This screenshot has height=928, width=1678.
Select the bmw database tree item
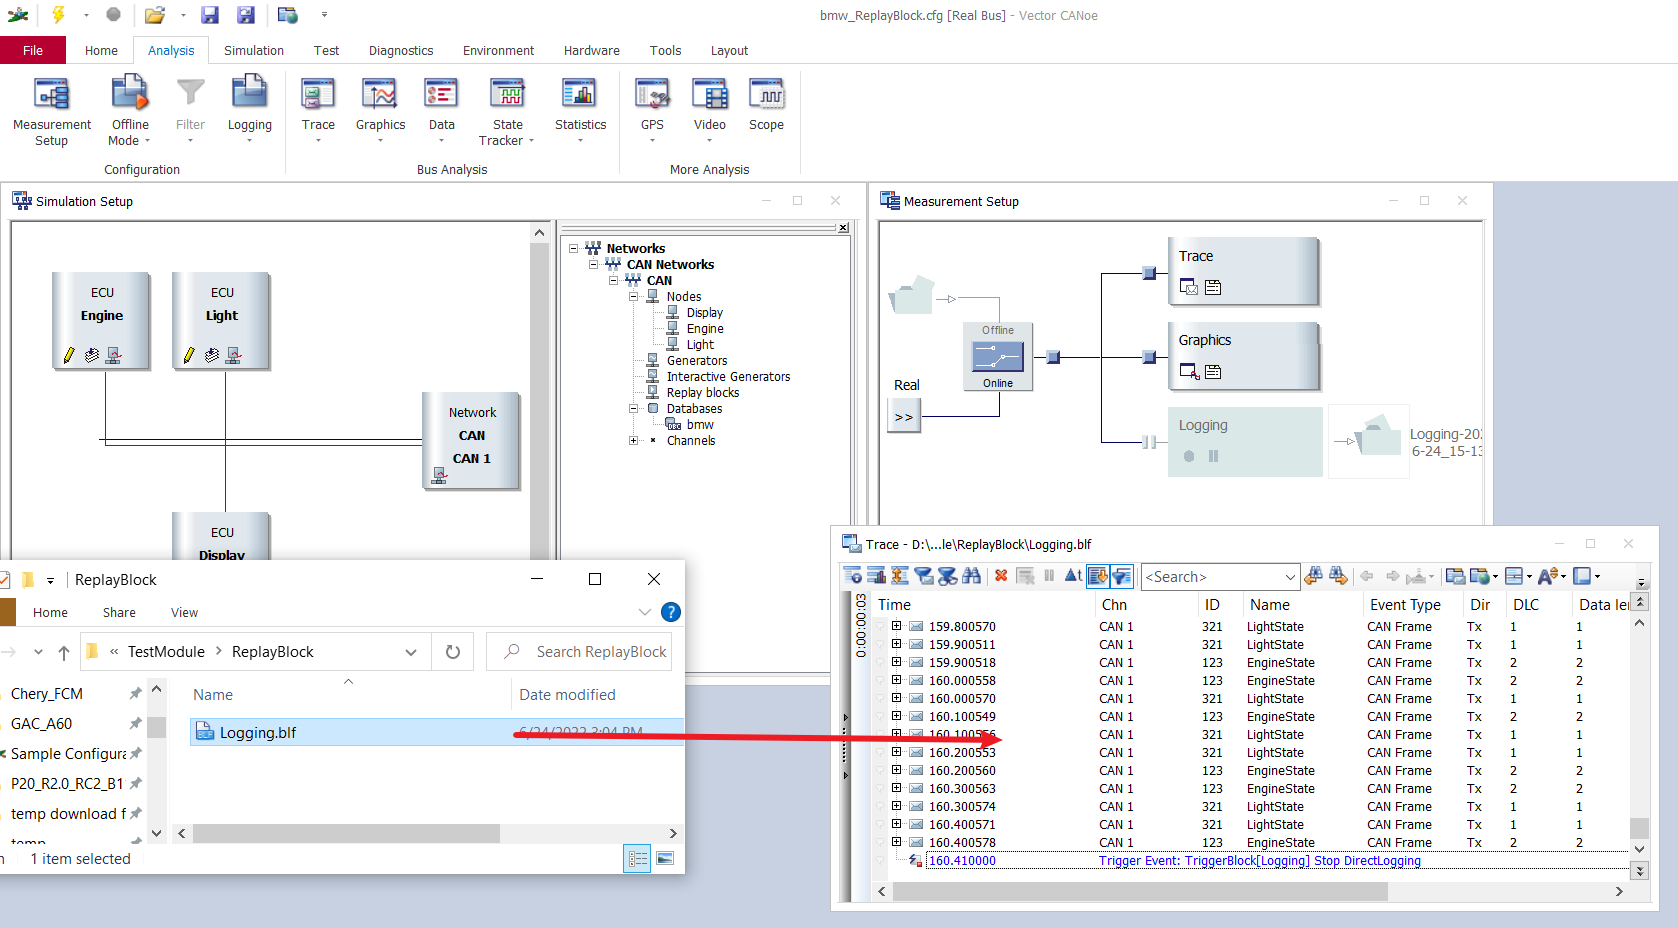pyautogui.click(x=700, y=424)
